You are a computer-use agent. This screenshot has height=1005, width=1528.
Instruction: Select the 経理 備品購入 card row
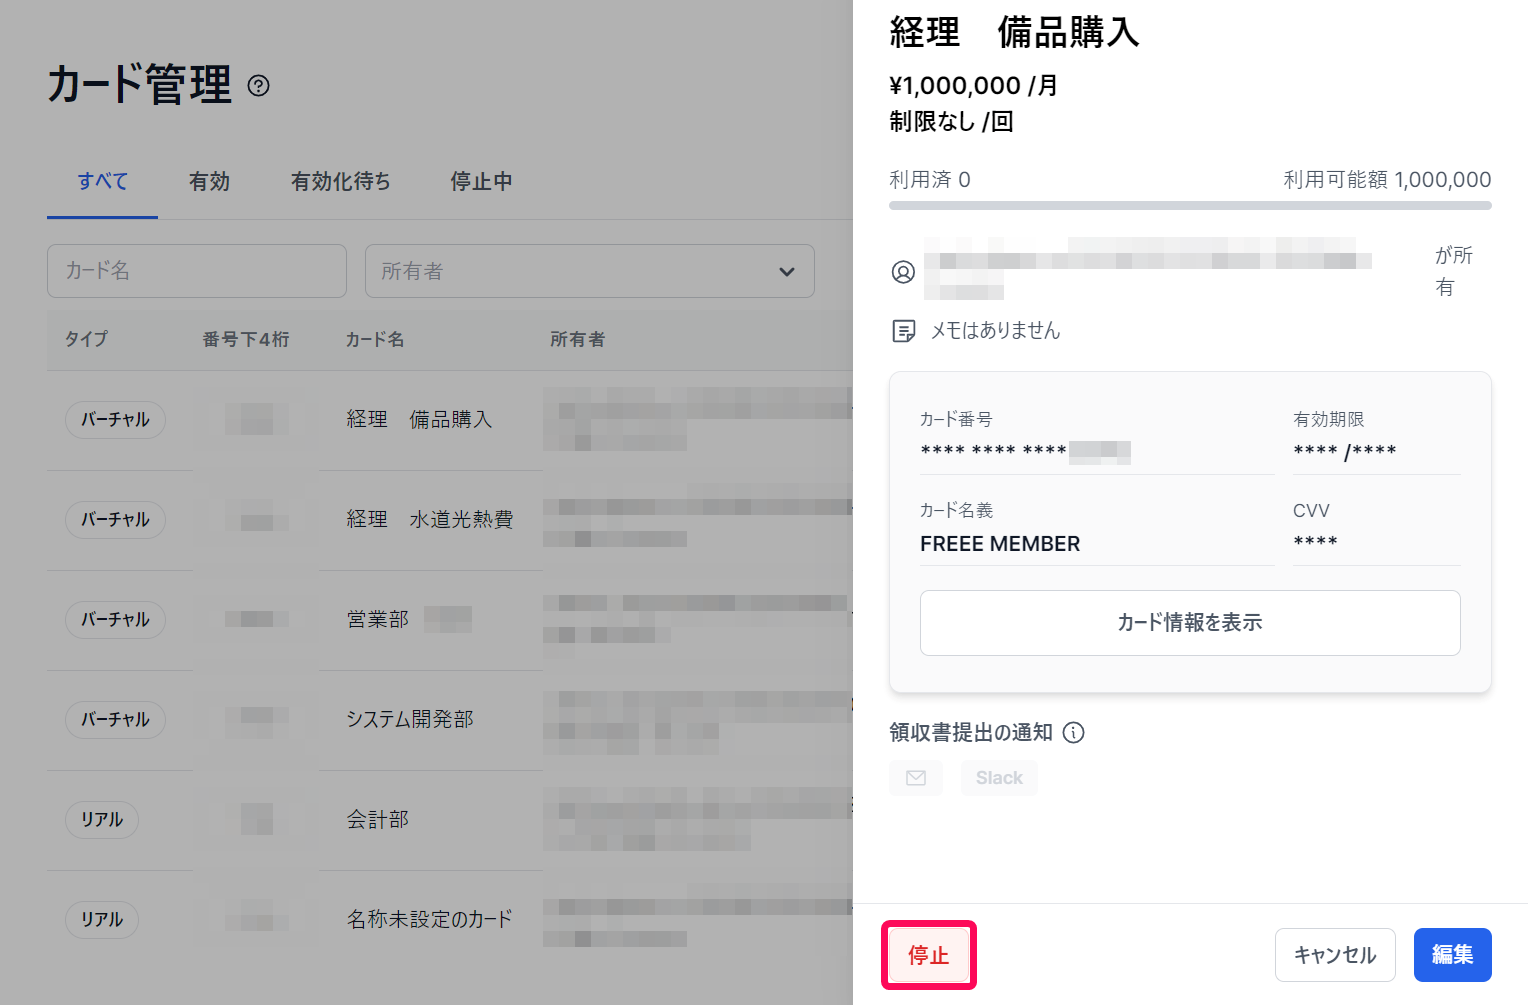click(450, 420)
